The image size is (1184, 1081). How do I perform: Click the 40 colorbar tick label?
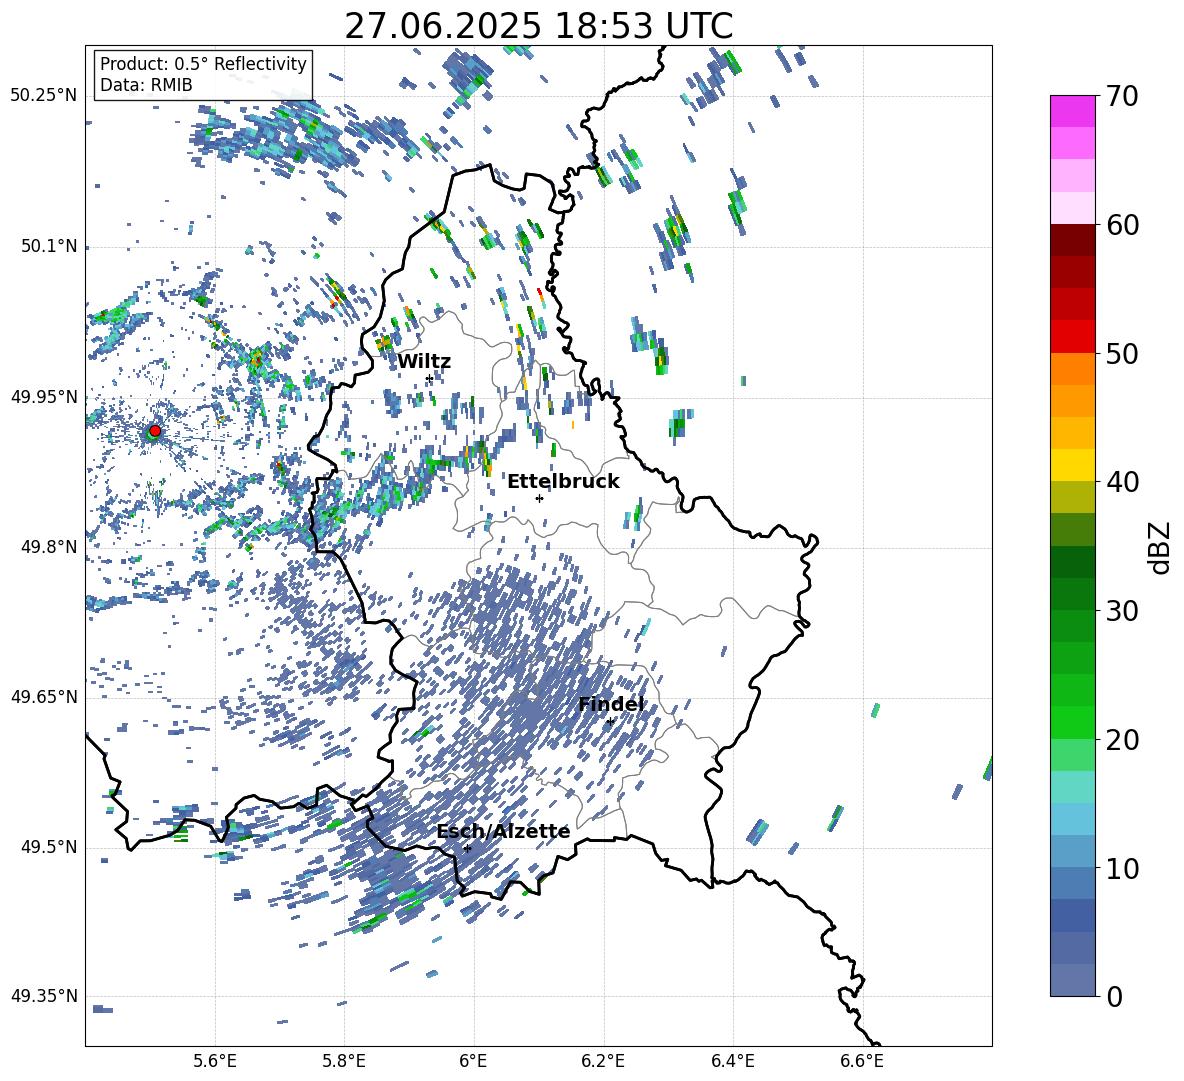point(1123,482)
